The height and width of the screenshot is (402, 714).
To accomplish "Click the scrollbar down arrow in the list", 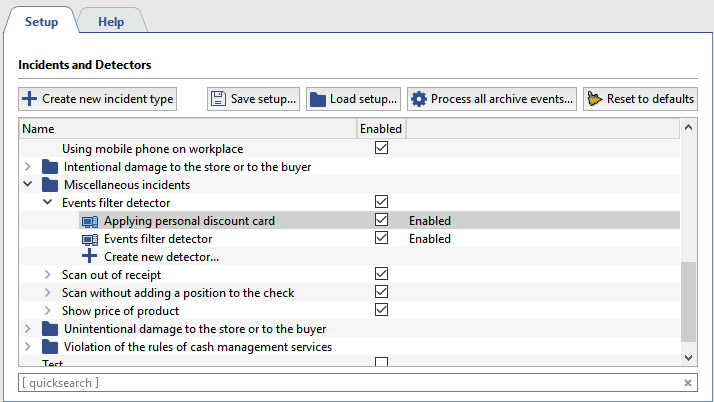I will click(688, 357).
